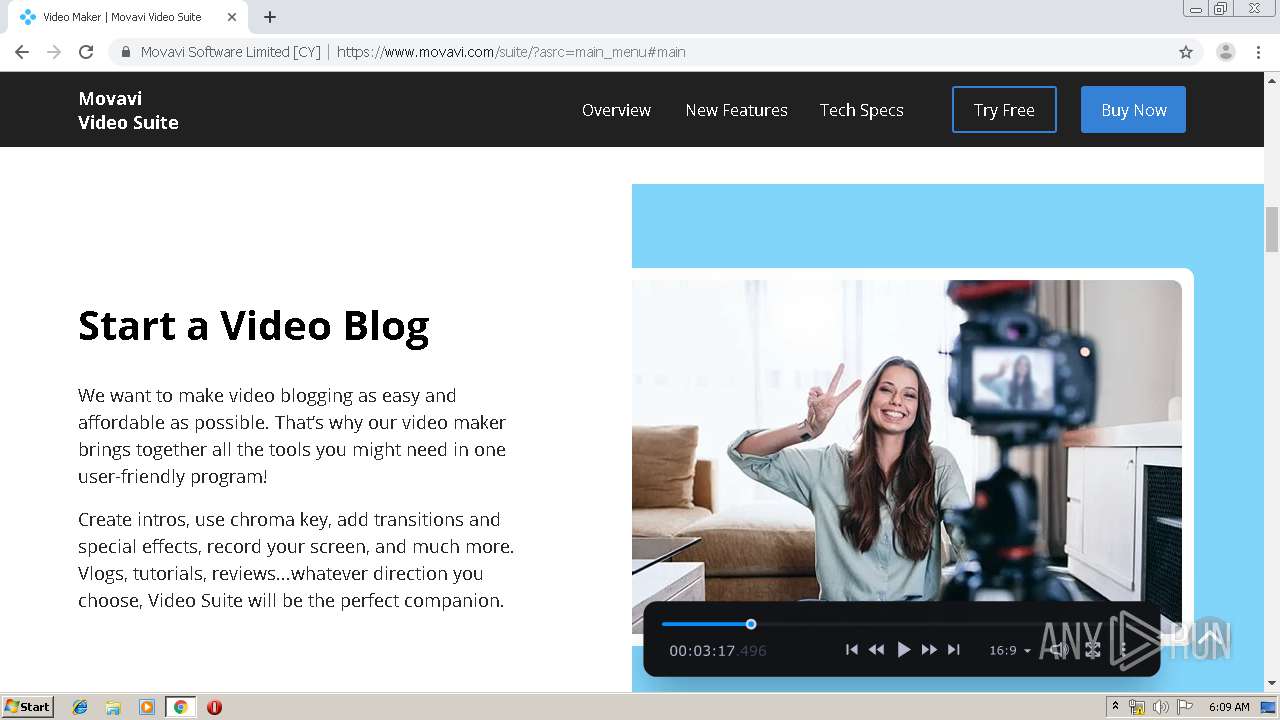Screen dimensions: 1280x720
Task: Go to the Overview section
Action: coord(616,110)
